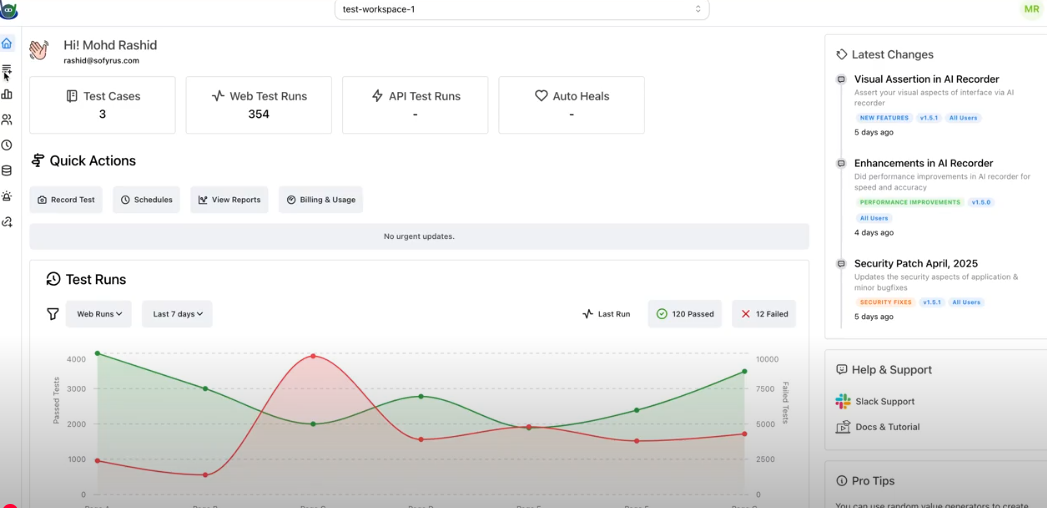Expand the Last 7 days dropdown
This screenshot has height=508, width=1047.
point(177,314)
